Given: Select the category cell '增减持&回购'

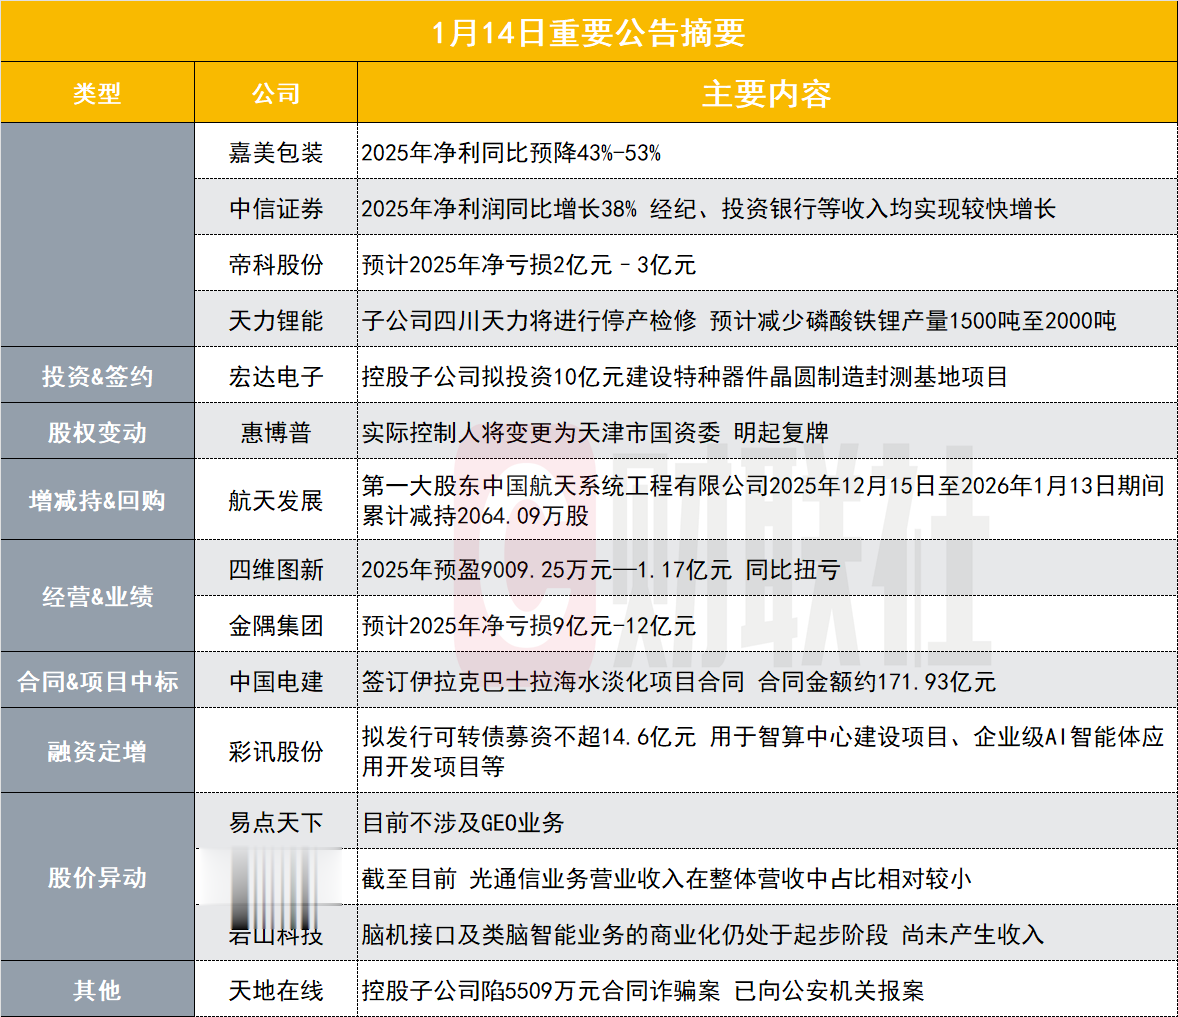Looking at the screenshot, I should (x=97, y=500).
